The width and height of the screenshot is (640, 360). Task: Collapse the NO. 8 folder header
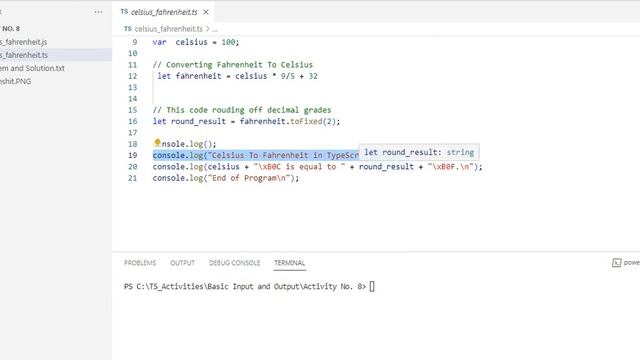tap(11, 29)
